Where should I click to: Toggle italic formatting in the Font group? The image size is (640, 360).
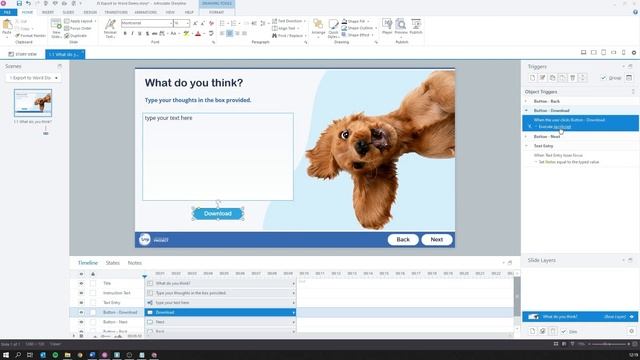click(132, 33)
